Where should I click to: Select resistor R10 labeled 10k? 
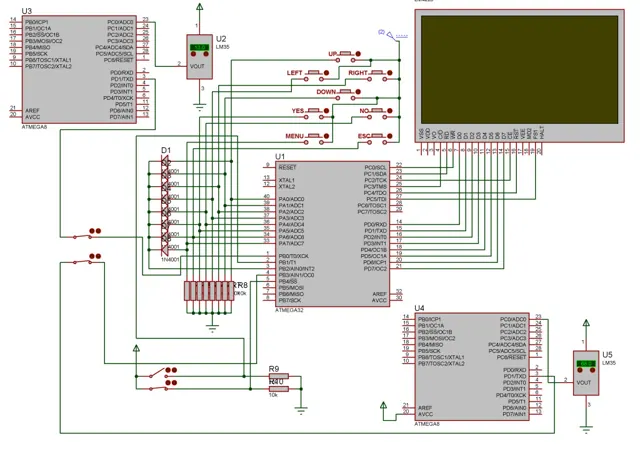(x=279, y=389)
